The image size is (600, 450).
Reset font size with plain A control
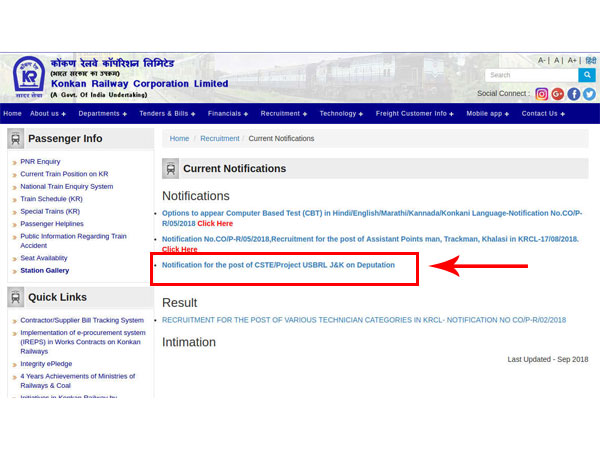click(x=557, y=60)
